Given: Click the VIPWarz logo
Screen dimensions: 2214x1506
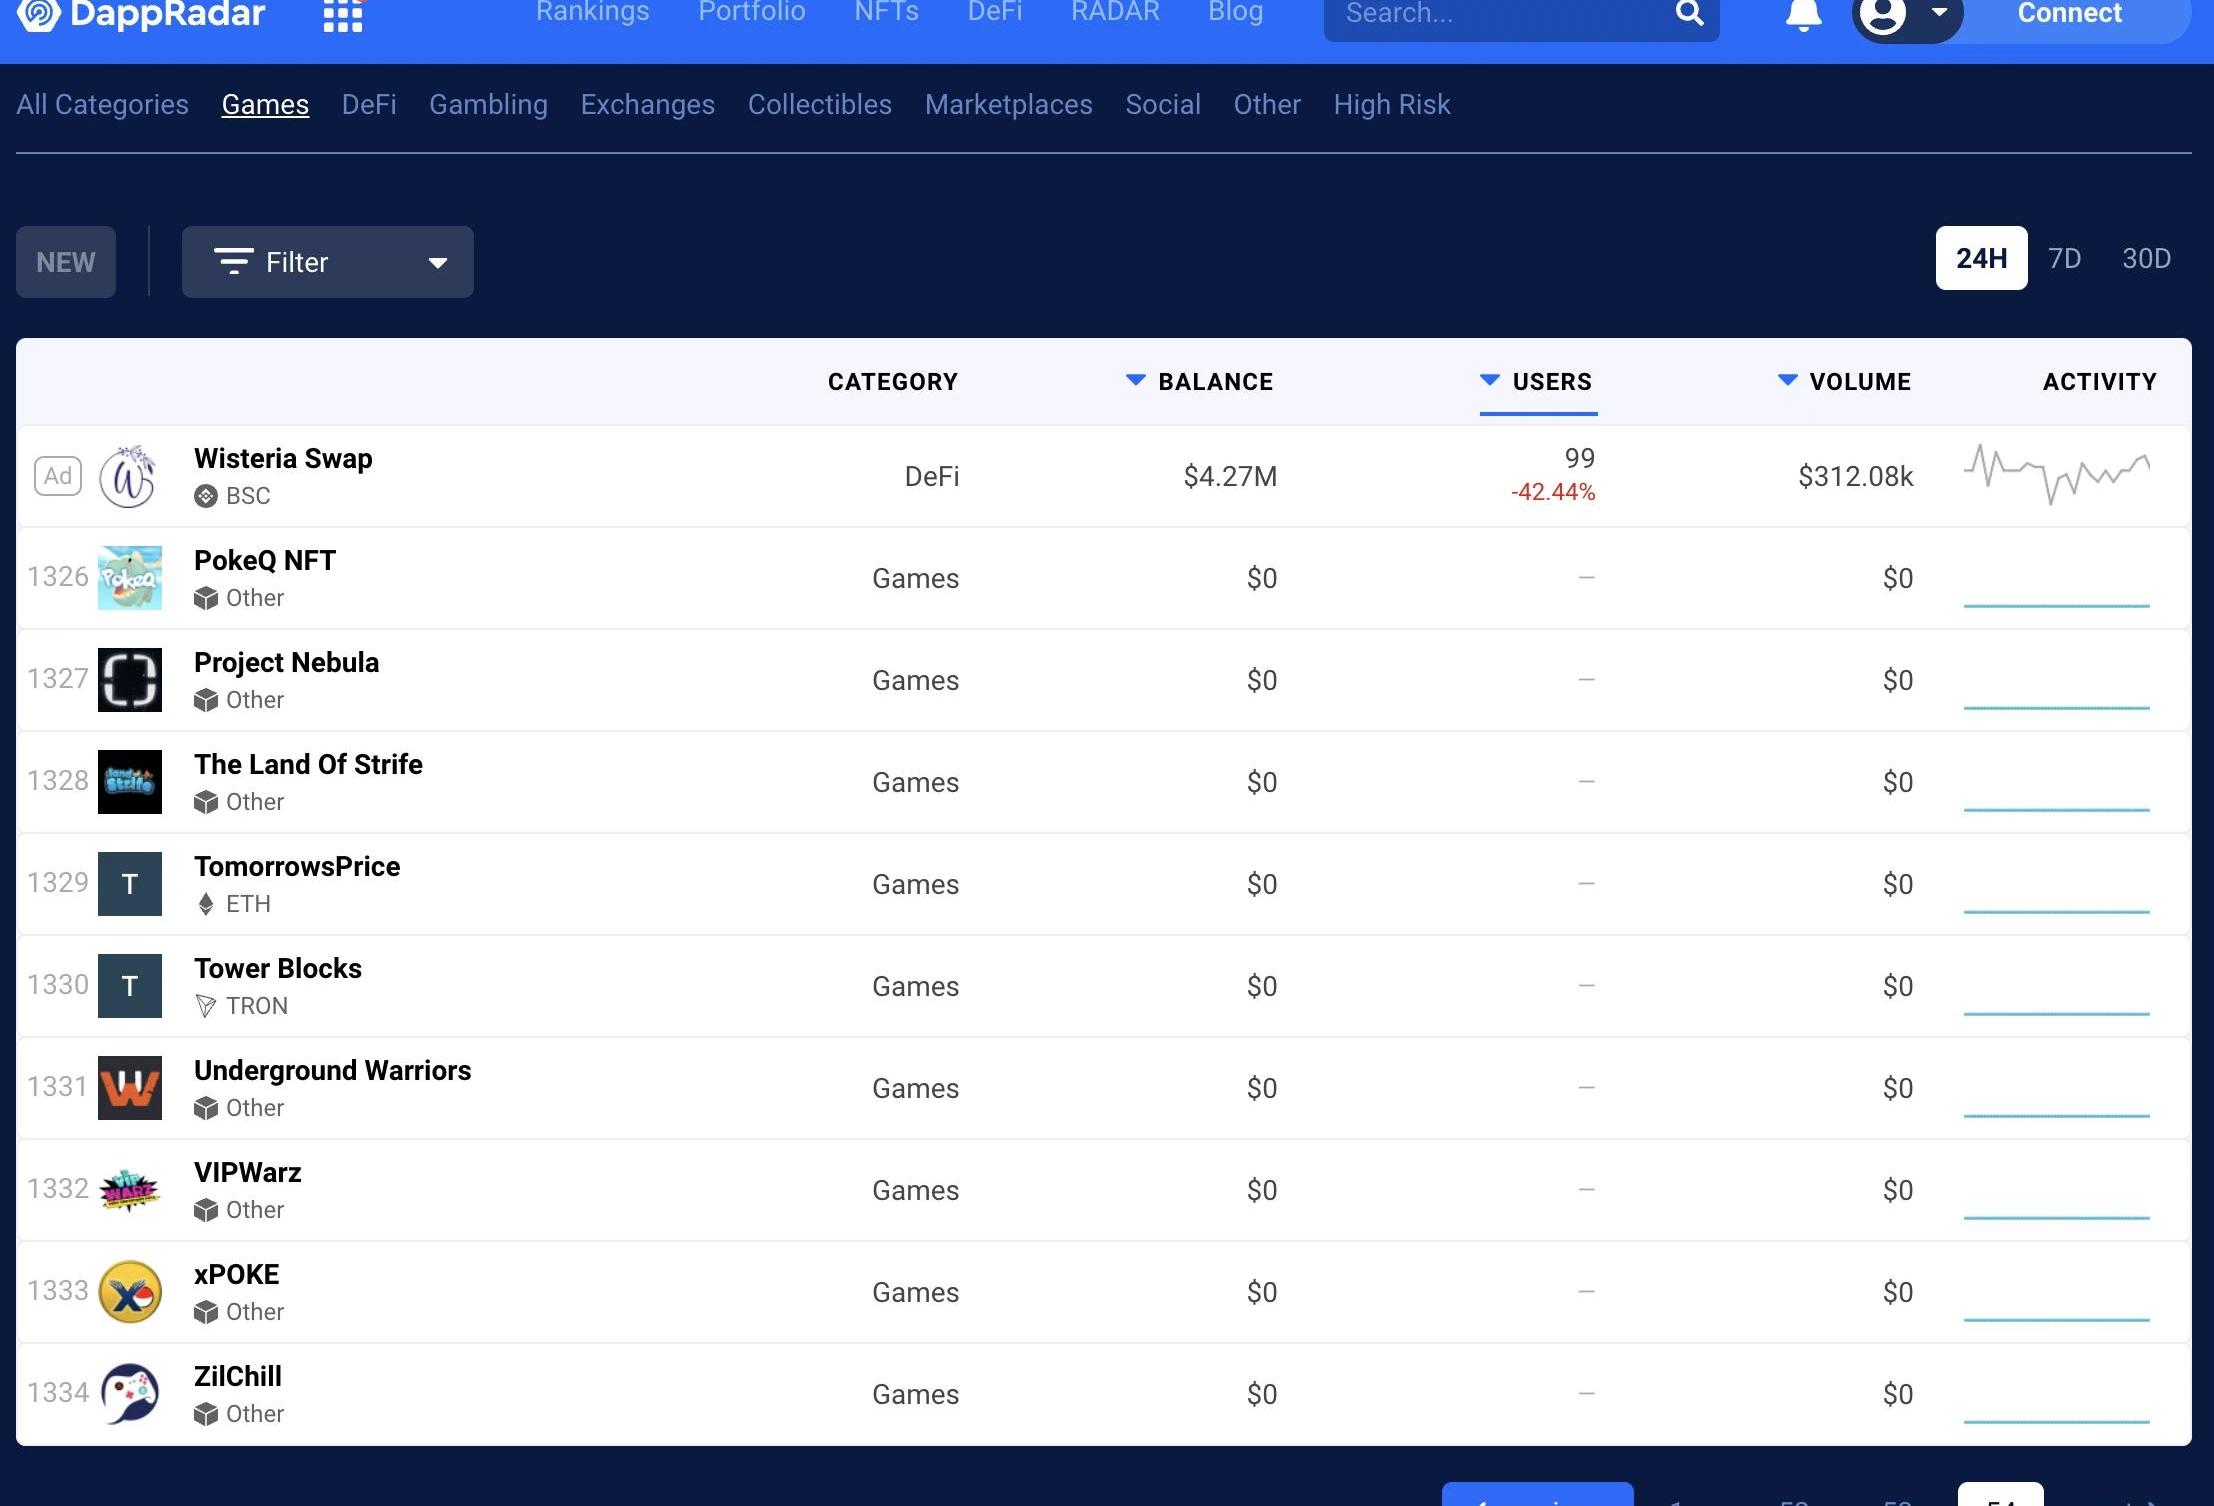Looking at the screenshot, I should pos(130,1190).
